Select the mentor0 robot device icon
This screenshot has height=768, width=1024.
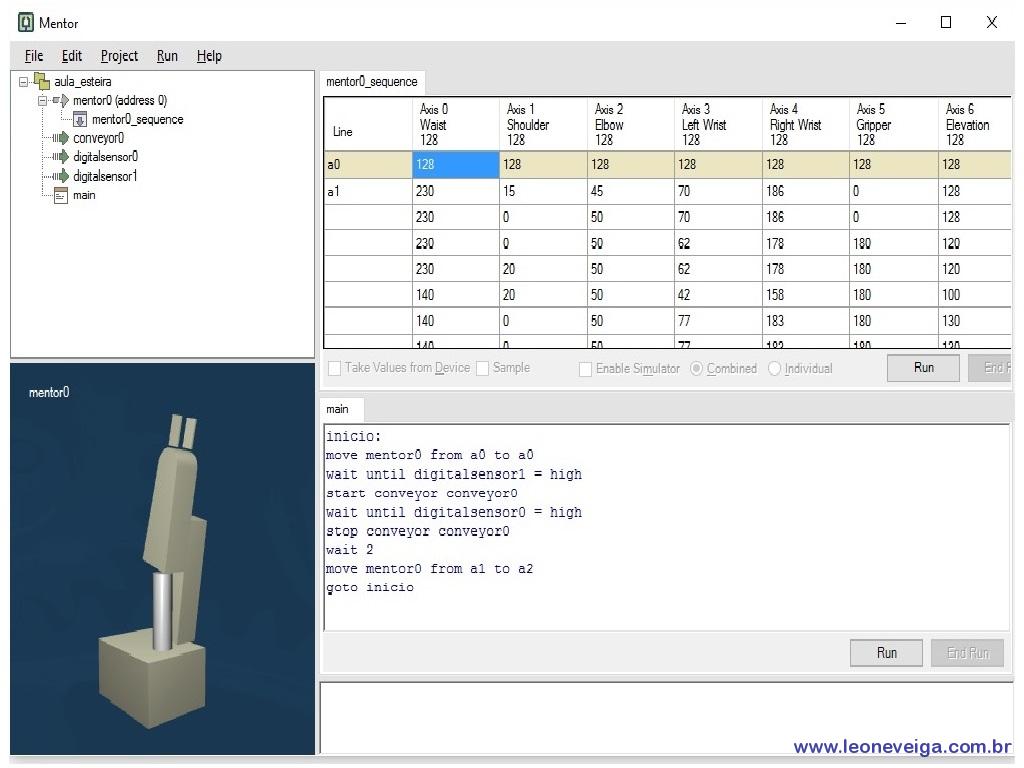coord(61,101)
